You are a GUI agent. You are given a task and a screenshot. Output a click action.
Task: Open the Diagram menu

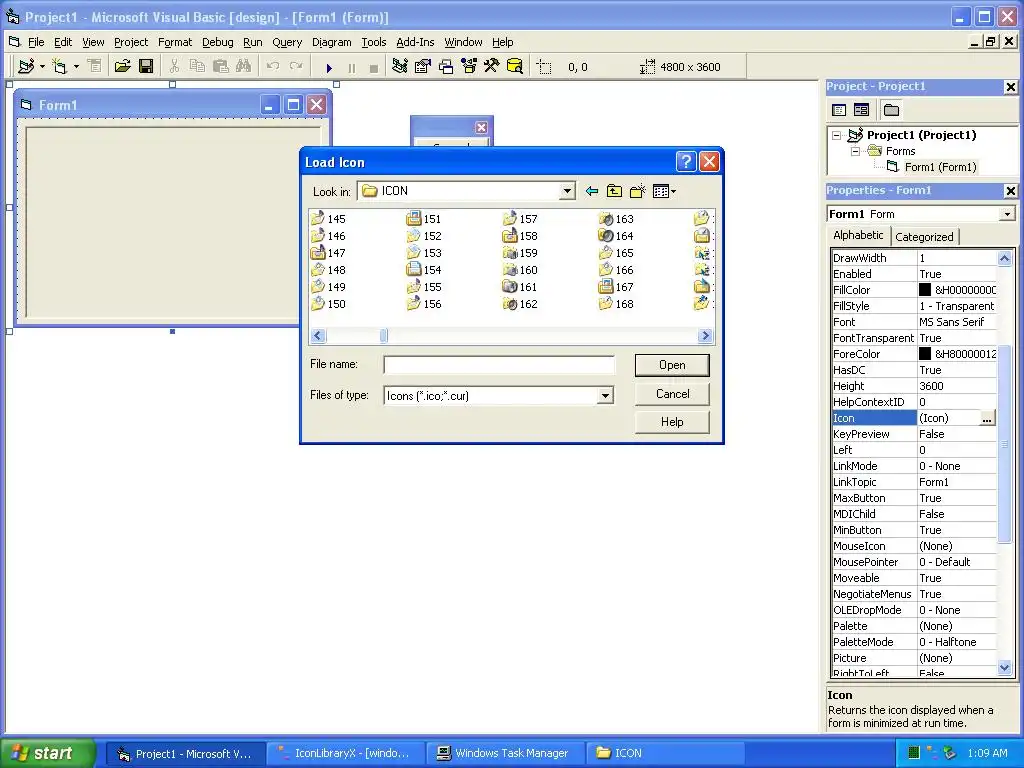pyautogui.click(x=332, y=42)
